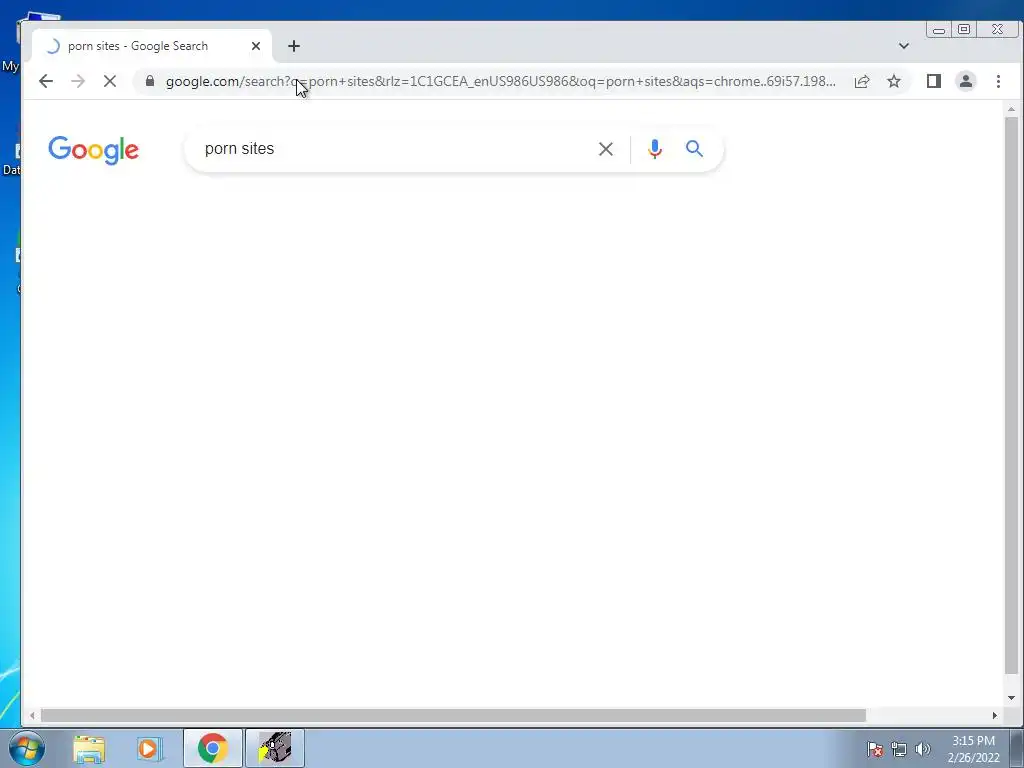Click the vertical scrollbar up arrow
The height and width of the screenshot is (768, 1024).
click(x=1011, y=109)
